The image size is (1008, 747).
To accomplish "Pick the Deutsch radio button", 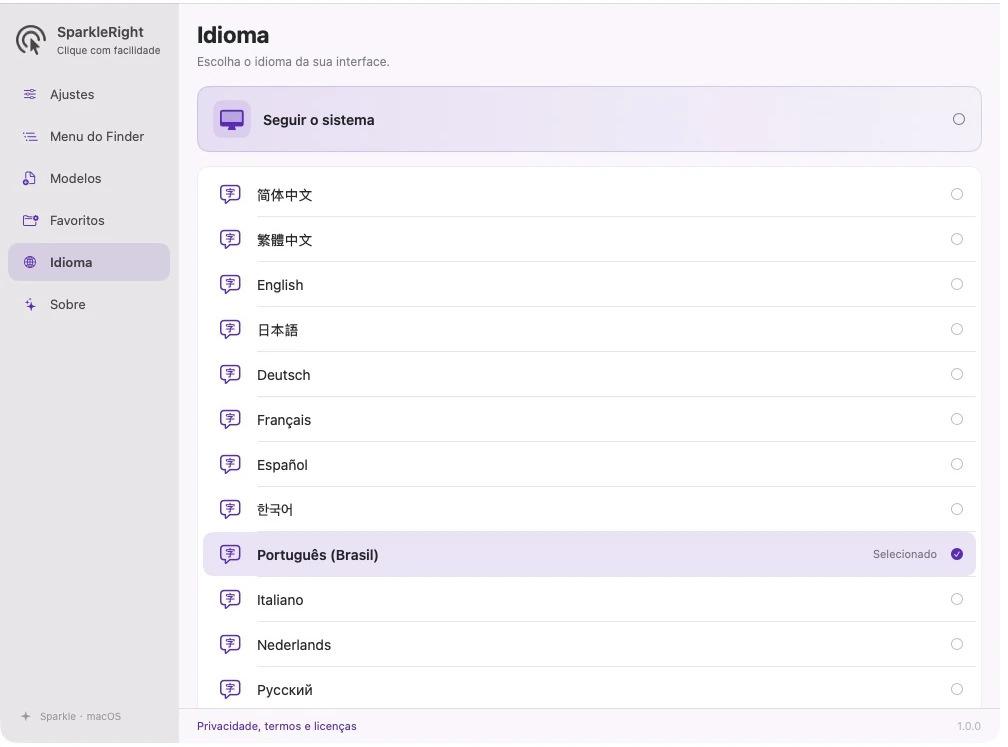I will (957, 374).
